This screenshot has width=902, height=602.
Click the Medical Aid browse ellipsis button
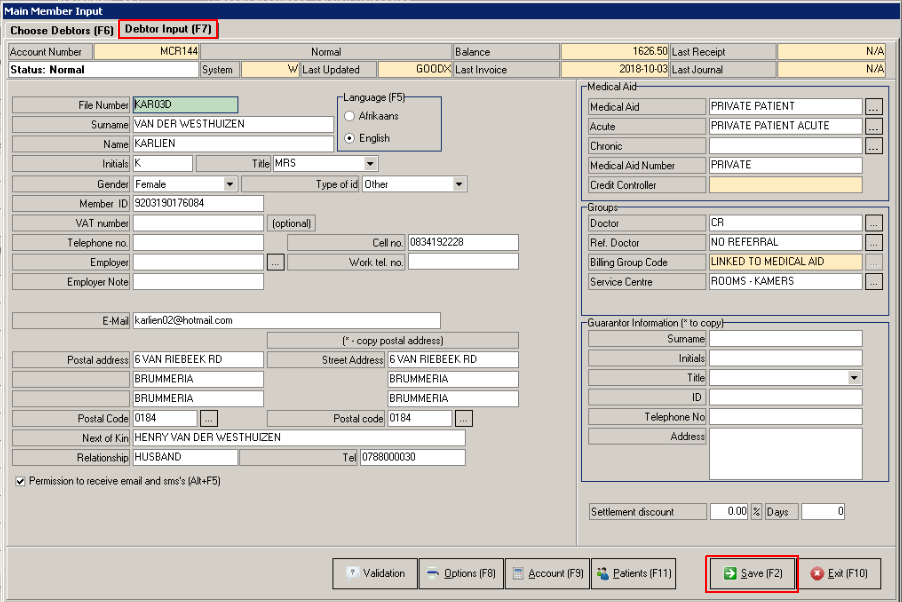874,106
